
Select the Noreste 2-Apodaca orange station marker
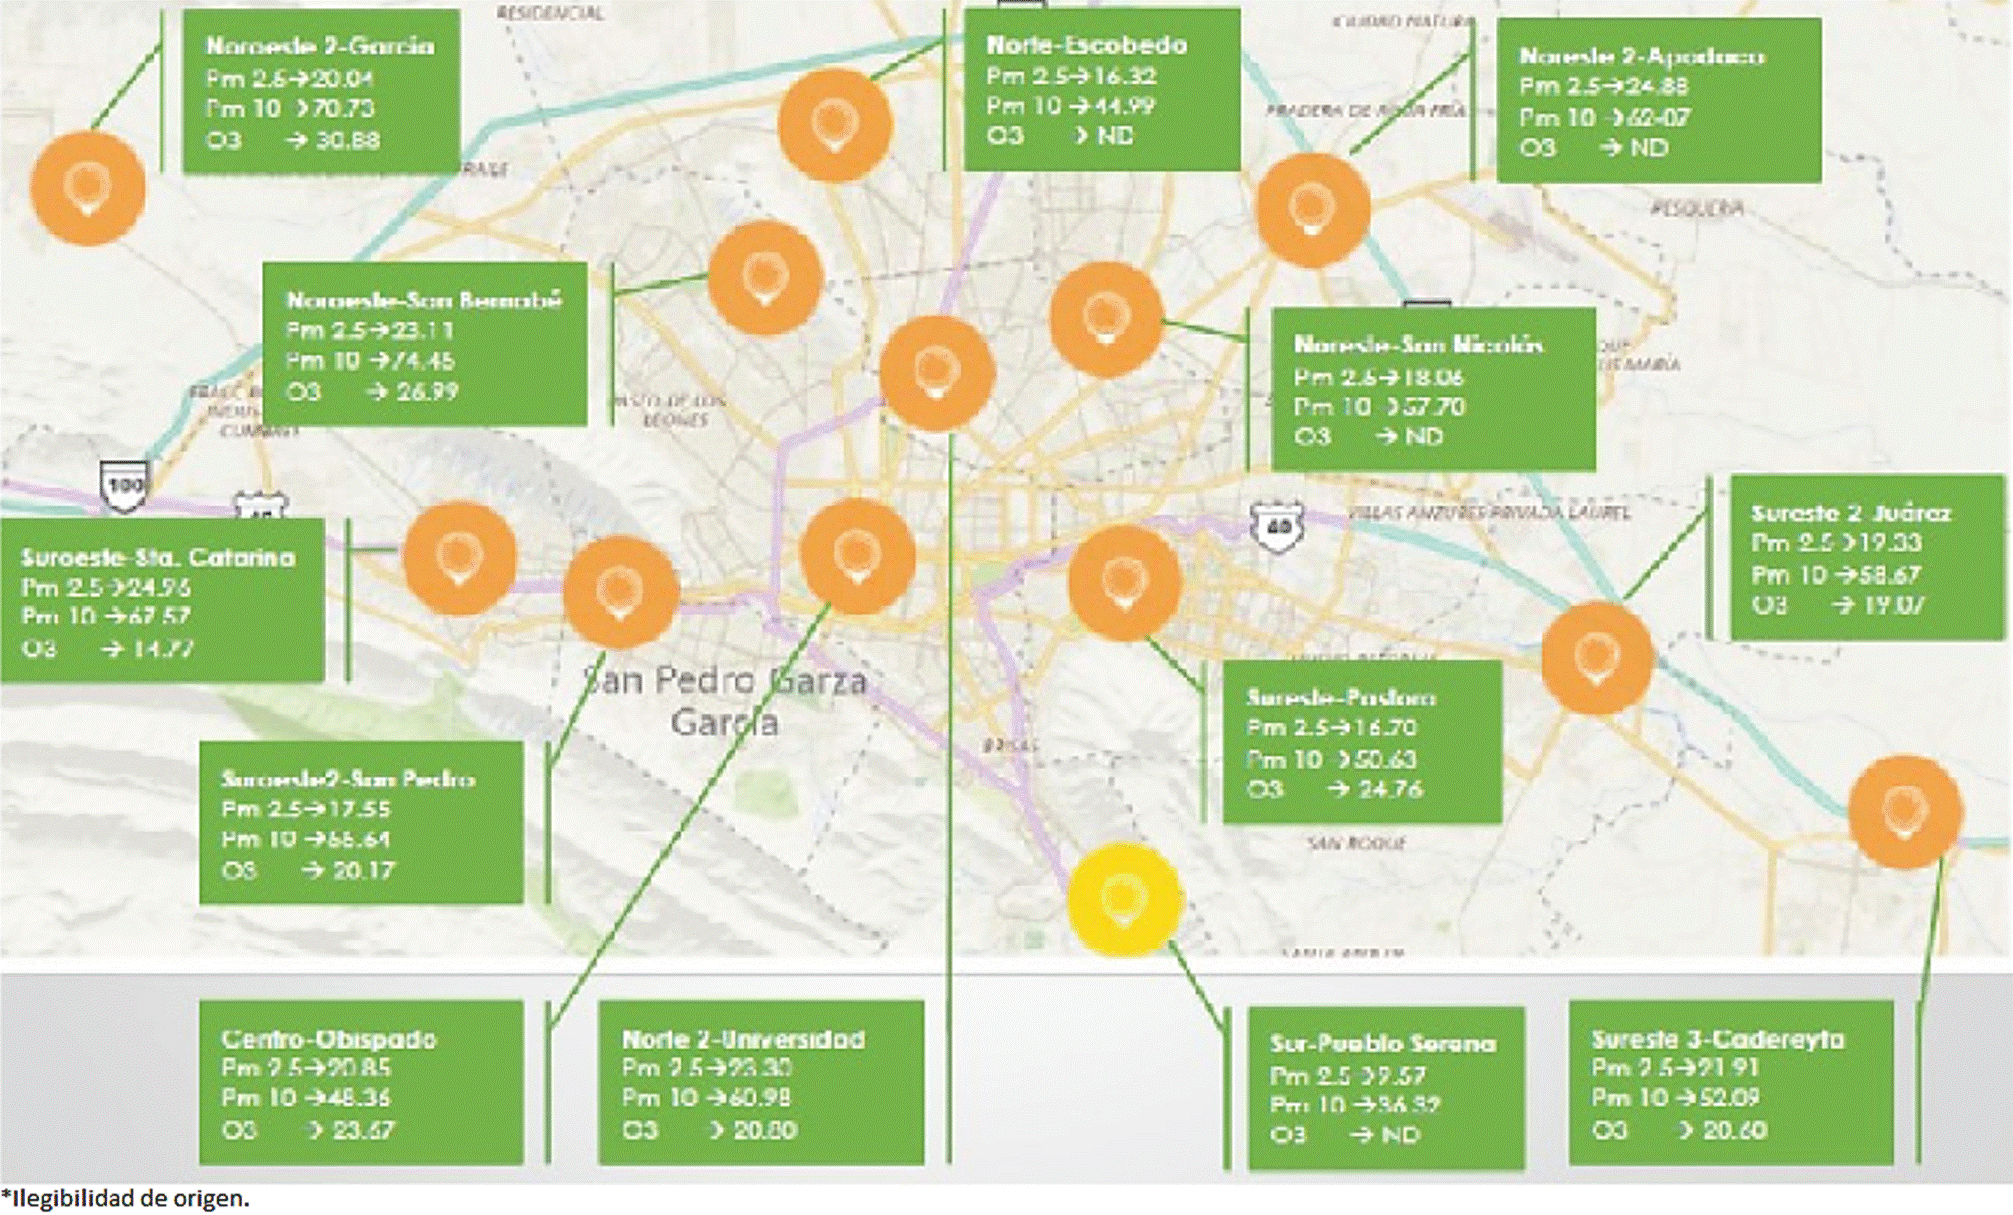click(1312, 209)
